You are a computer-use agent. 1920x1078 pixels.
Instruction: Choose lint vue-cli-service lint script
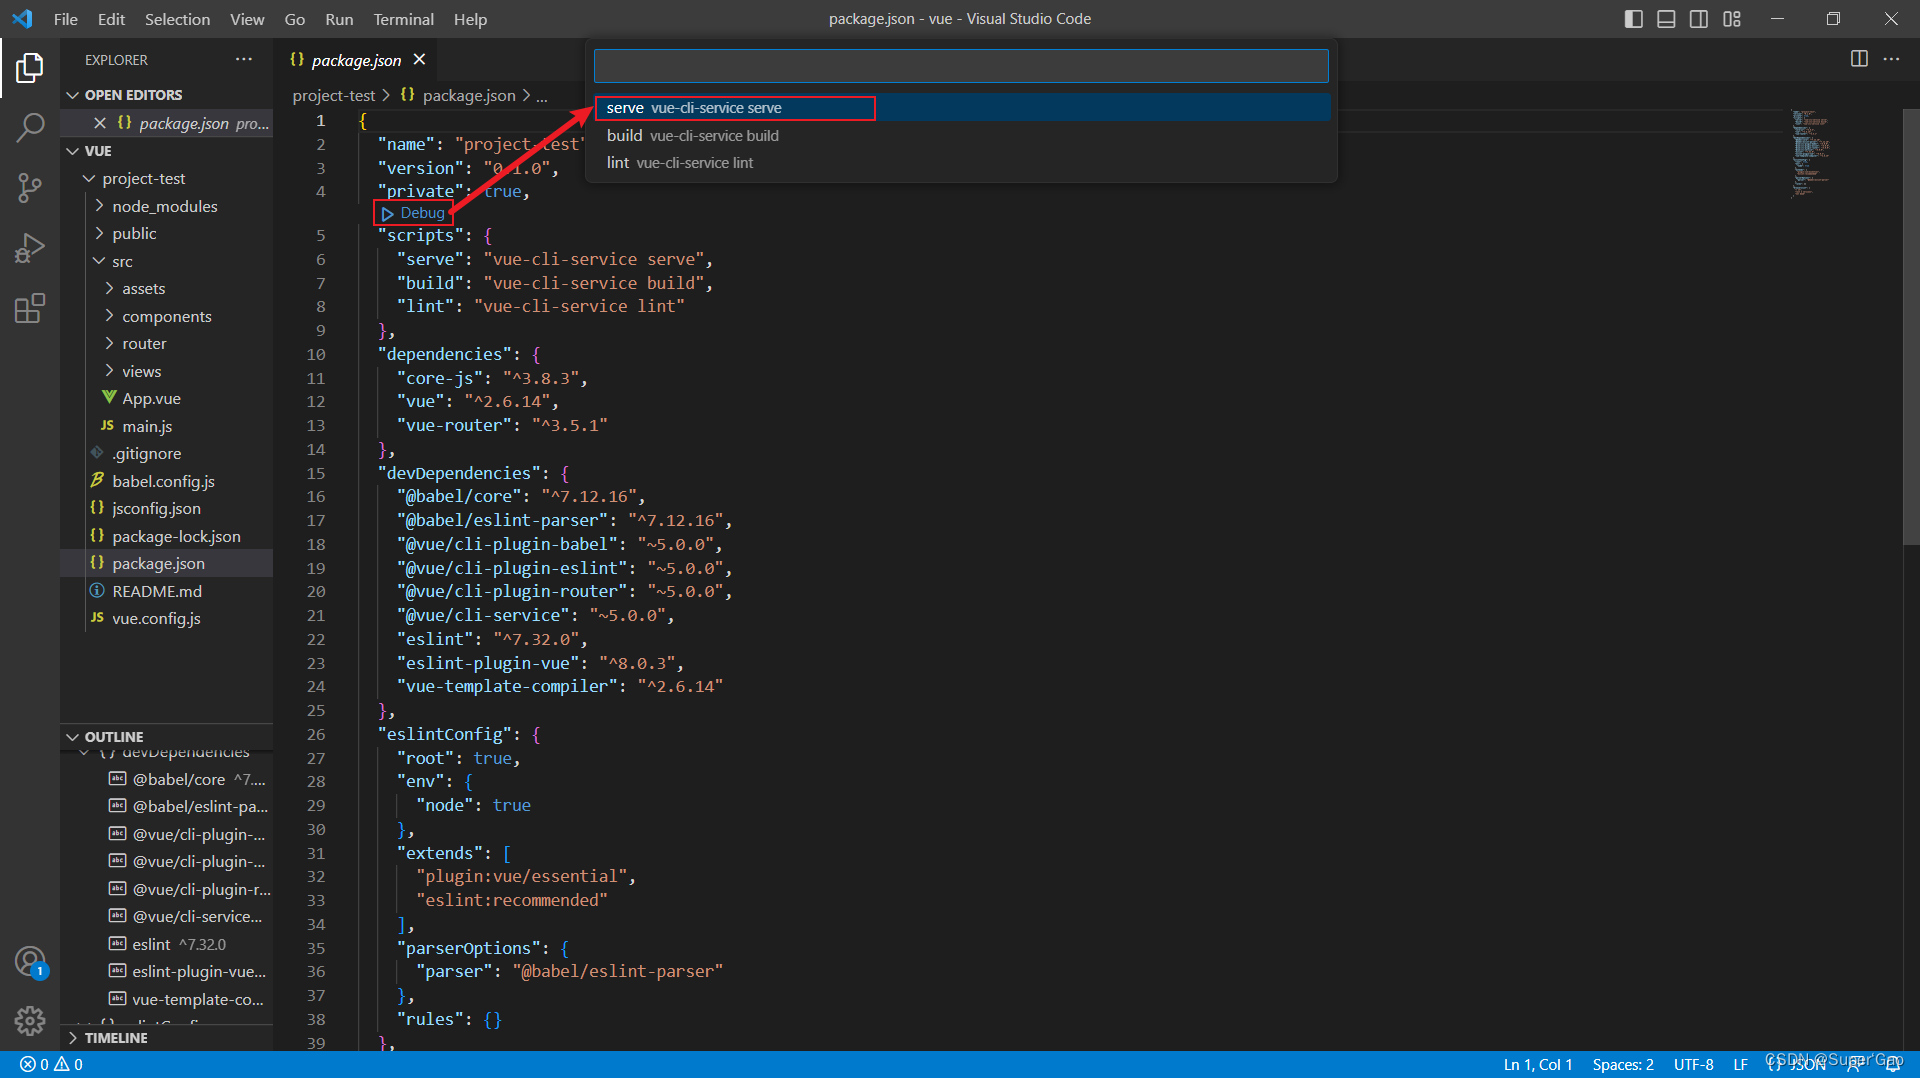962,162
